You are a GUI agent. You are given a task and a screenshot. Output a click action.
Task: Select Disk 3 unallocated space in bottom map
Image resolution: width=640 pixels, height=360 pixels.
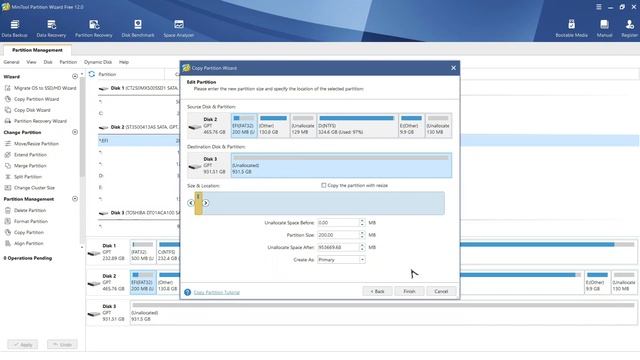tap(383, 313)
